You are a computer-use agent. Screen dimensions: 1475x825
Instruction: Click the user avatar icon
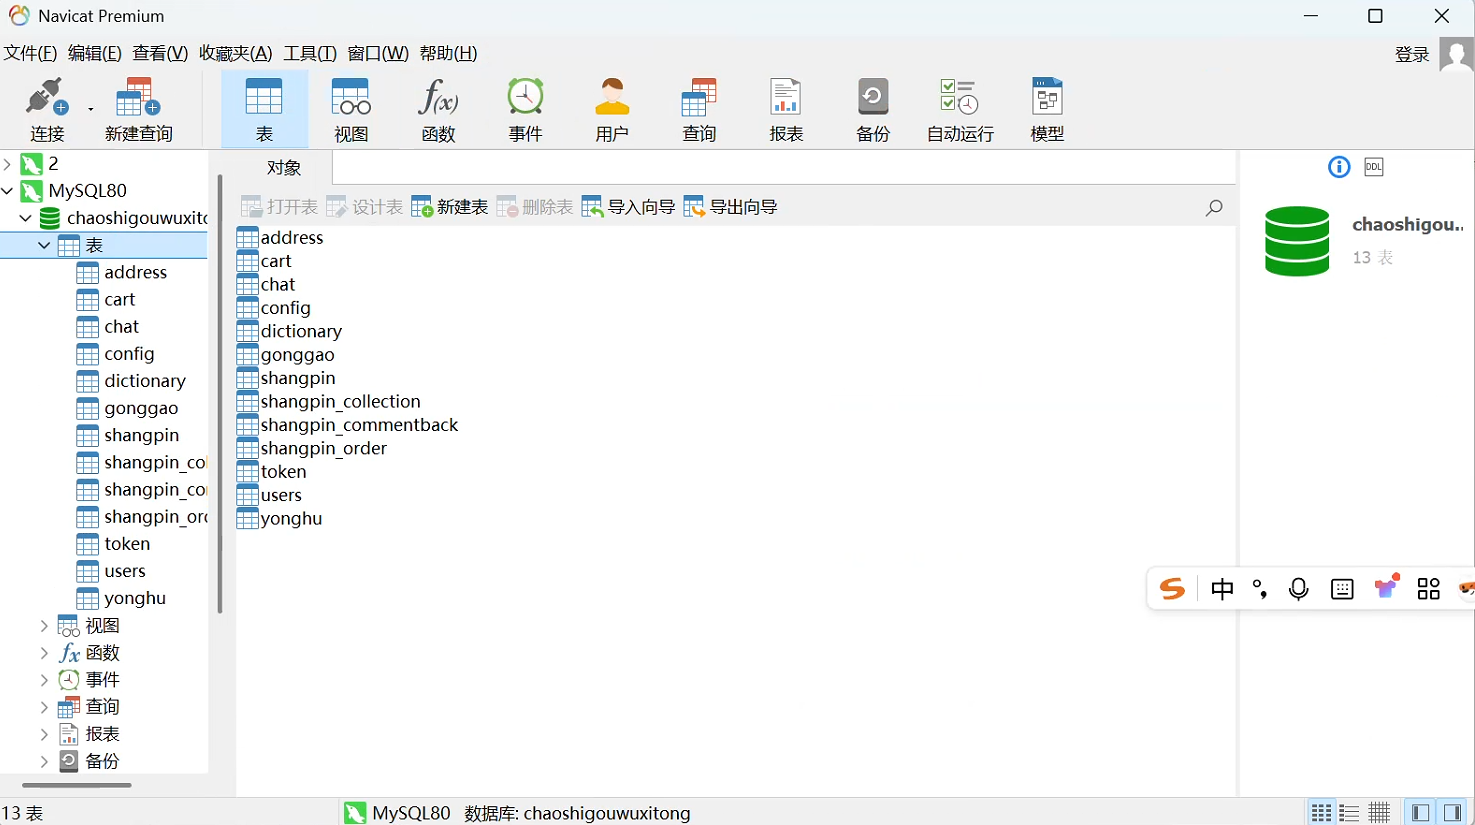pos(1456,54)
